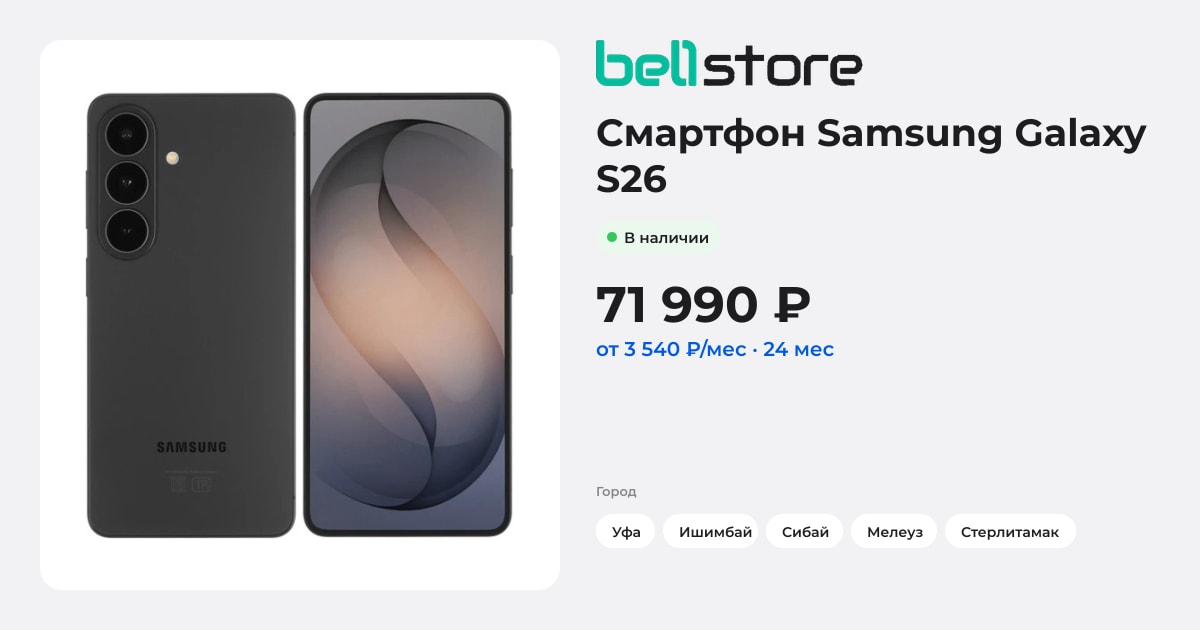Select the Сибай city option
Viewport: 1200px width, 630px height.
[x=805, y=531]
